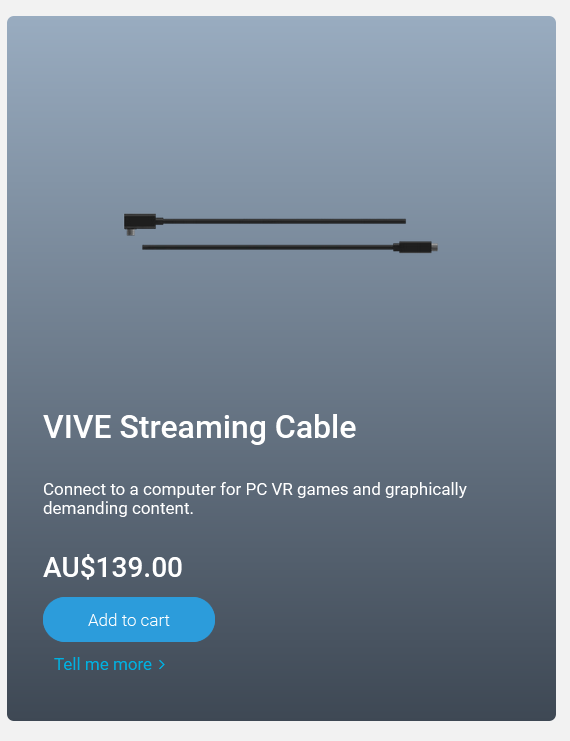Click the lower cable strand in the image
The image size is (570, 741).
tap(268, 247)
